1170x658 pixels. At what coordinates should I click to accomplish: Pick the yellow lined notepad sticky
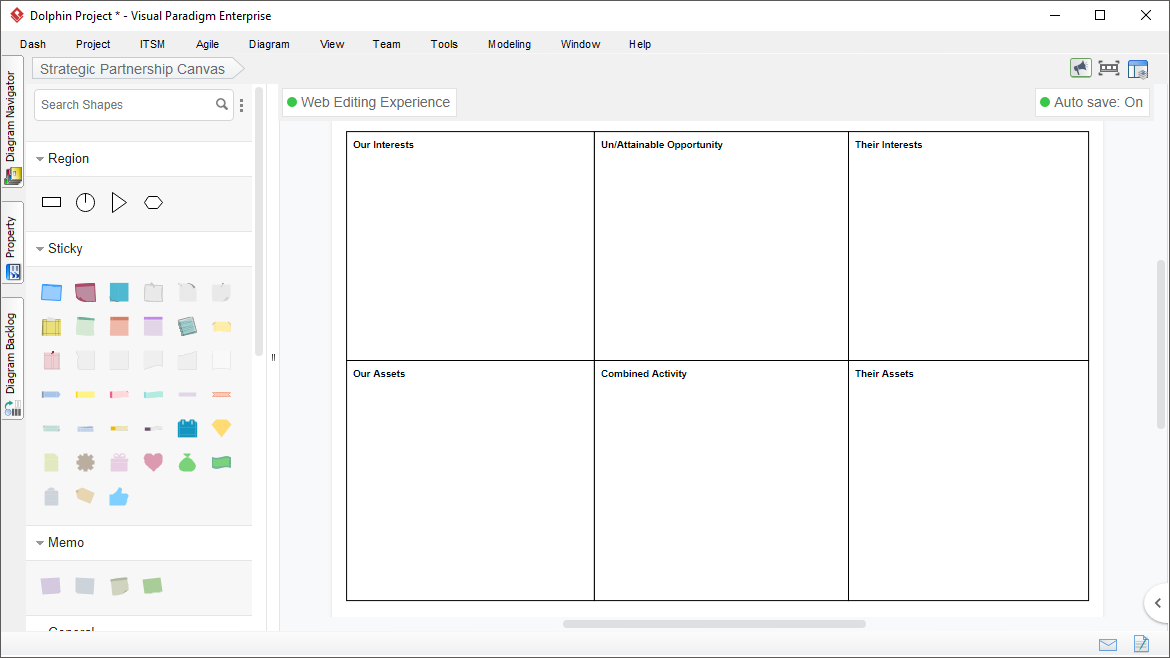click(51, 326)
